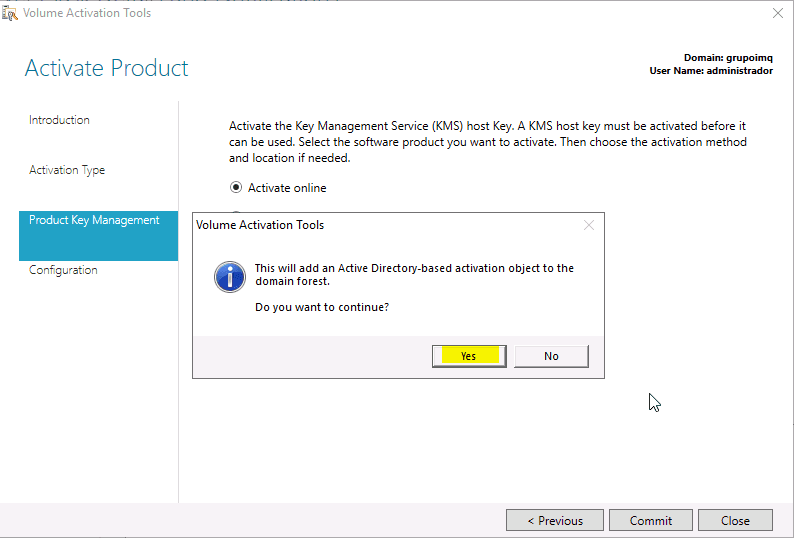
Task: Select the Product Key Management step
Action: pyautogui.click(x=94, y=220)
